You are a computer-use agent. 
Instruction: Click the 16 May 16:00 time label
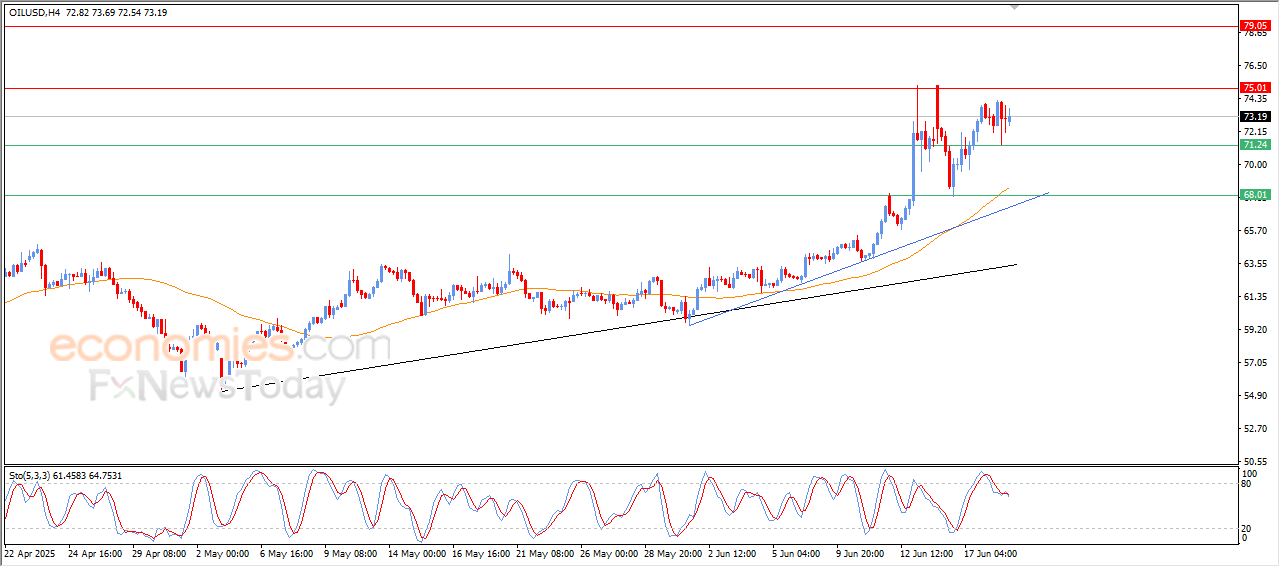coord(480,552)
